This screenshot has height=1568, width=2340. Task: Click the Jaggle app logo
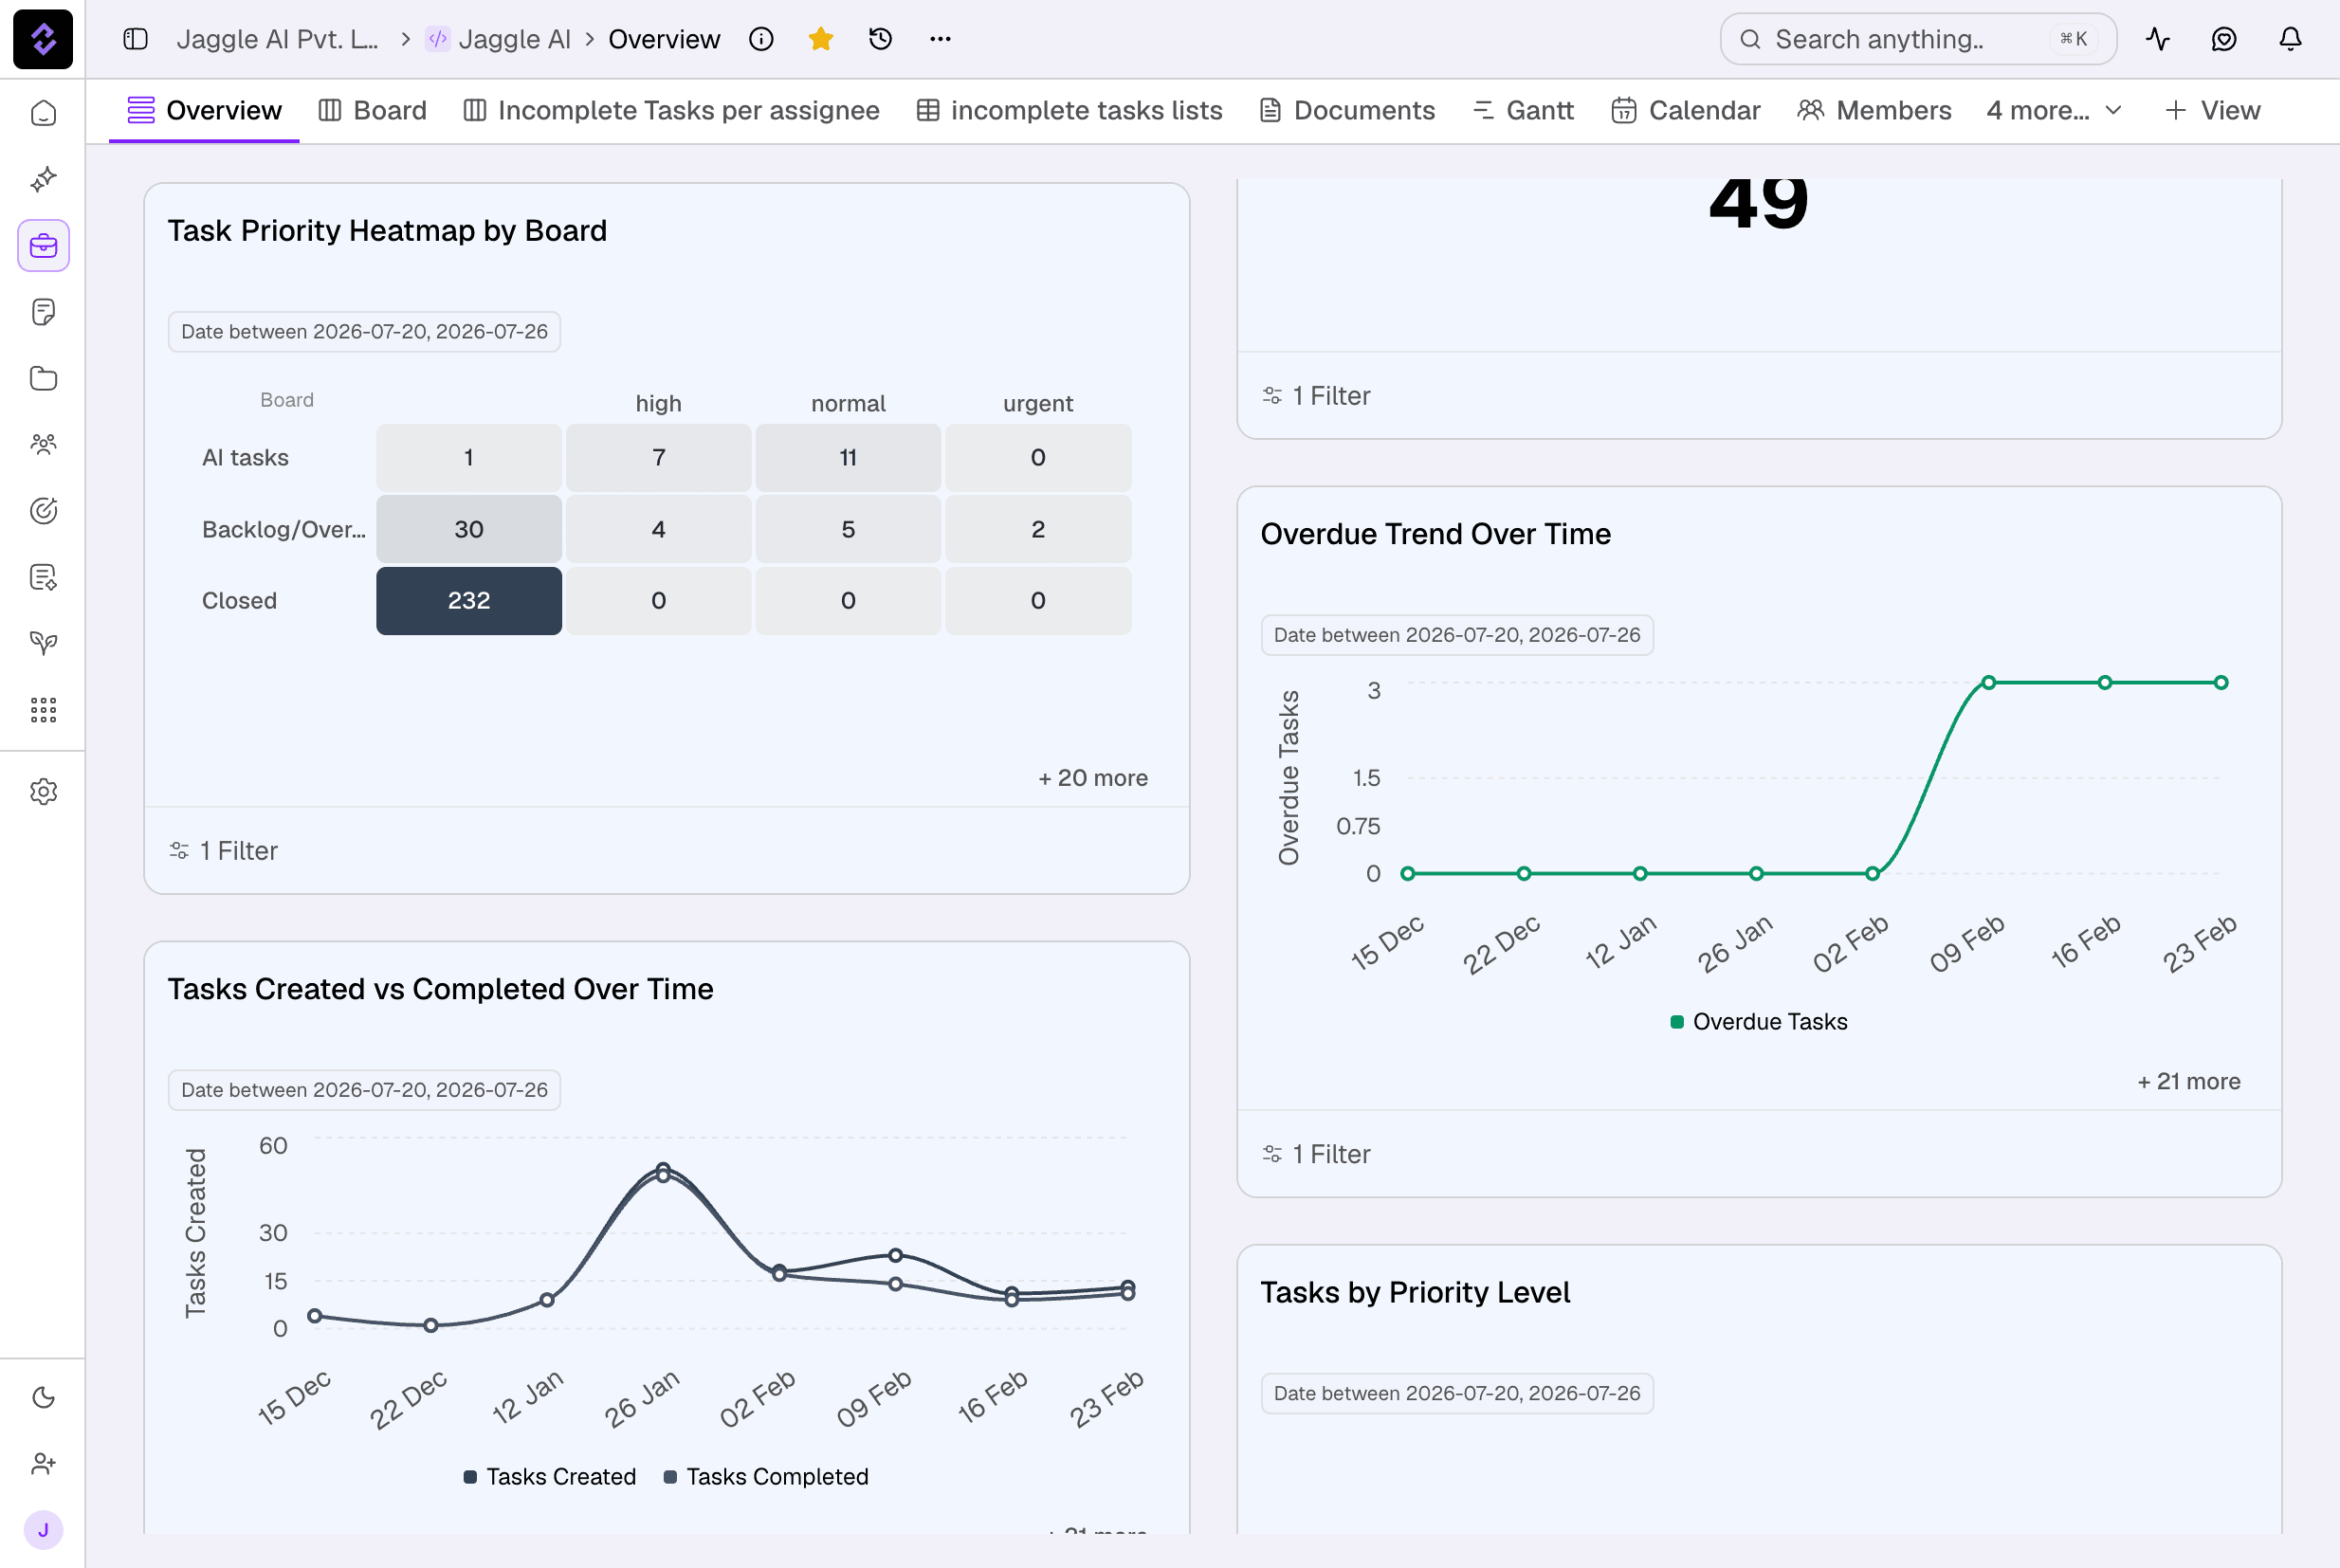pyautogui.click(x=43, y=39)
